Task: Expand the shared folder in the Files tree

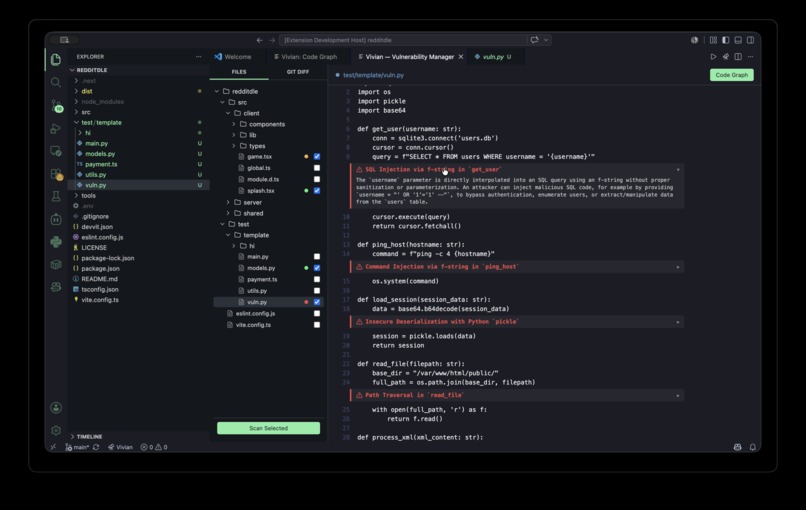Action: click(228, 213)
